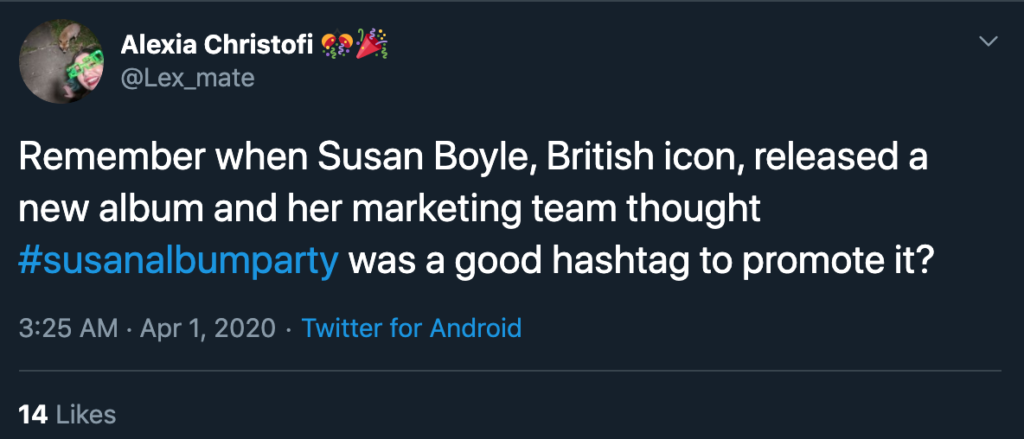Click the word Likes below divider

(x=85, y=413)
